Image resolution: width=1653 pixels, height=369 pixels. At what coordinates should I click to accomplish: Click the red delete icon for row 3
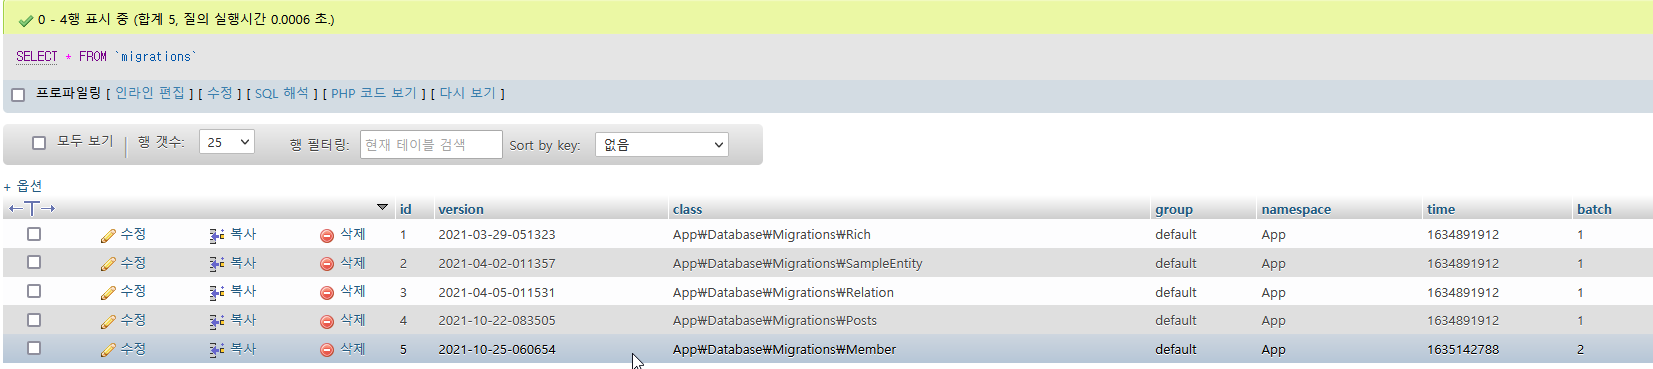coord(327,293)
